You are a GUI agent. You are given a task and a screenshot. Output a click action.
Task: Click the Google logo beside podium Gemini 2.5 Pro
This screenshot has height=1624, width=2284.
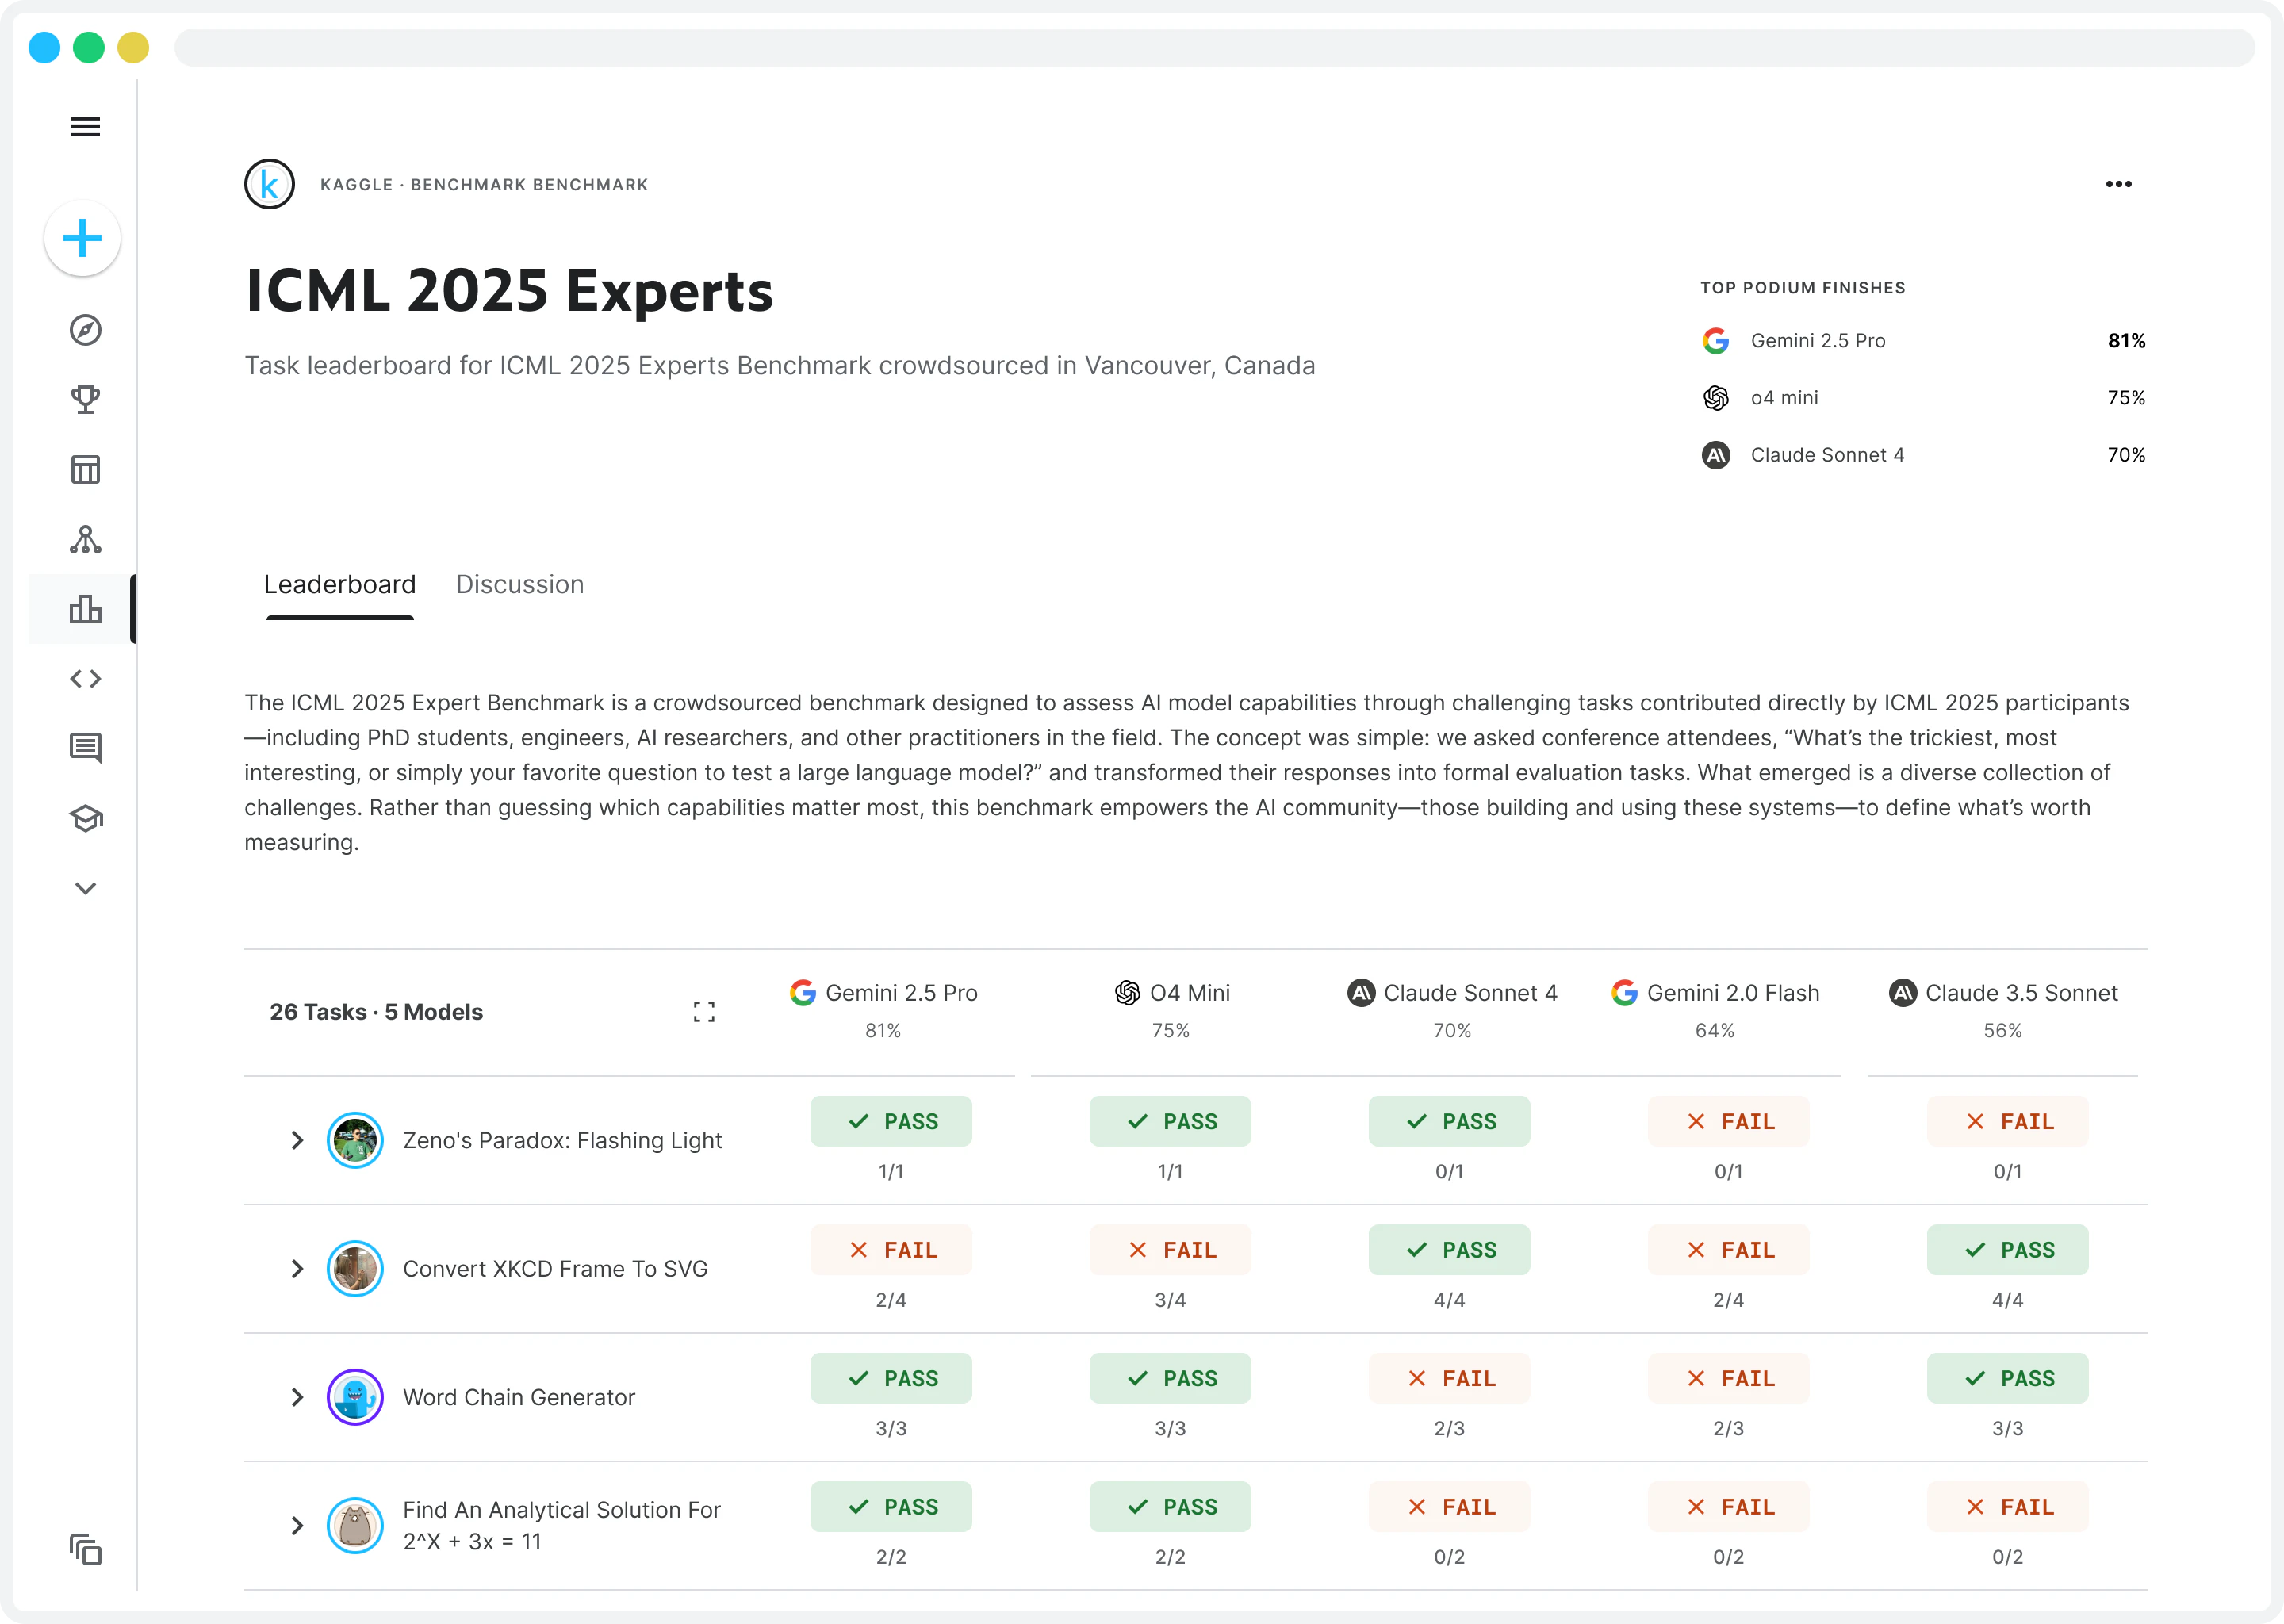(1716, 341)
